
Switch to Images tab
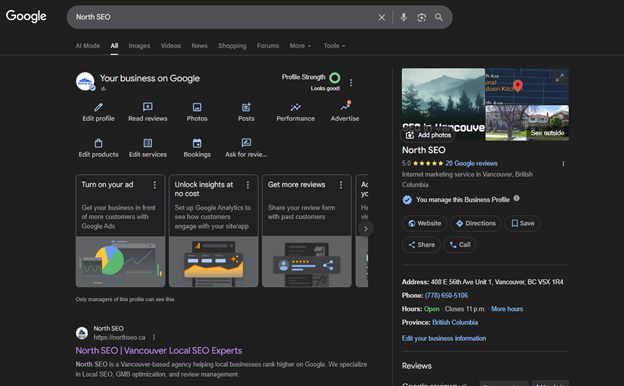pos(139,46)
